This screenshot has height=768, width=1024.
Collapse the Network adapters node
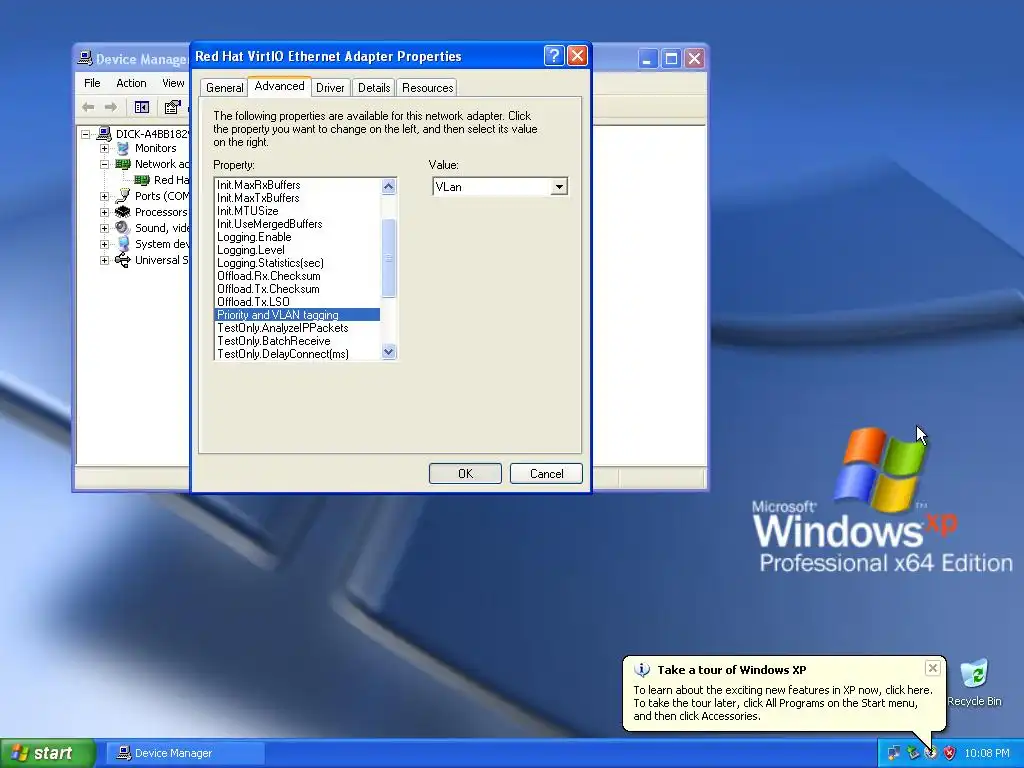pyautogui.click(x=104, y=165)
